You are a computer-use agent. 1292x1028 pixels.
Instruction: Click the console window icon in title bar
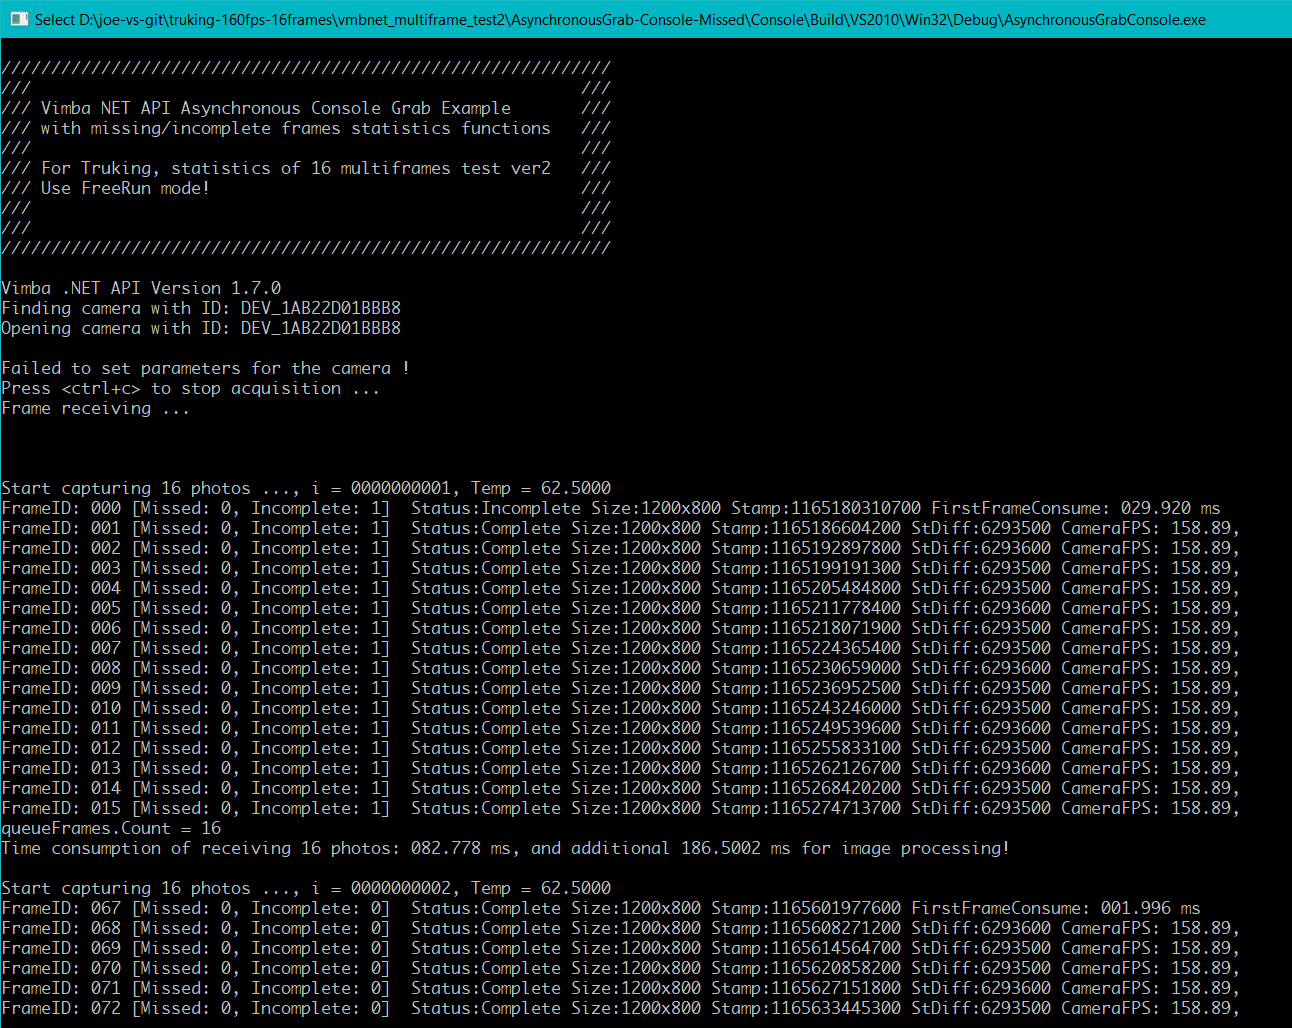pos(19,19)
